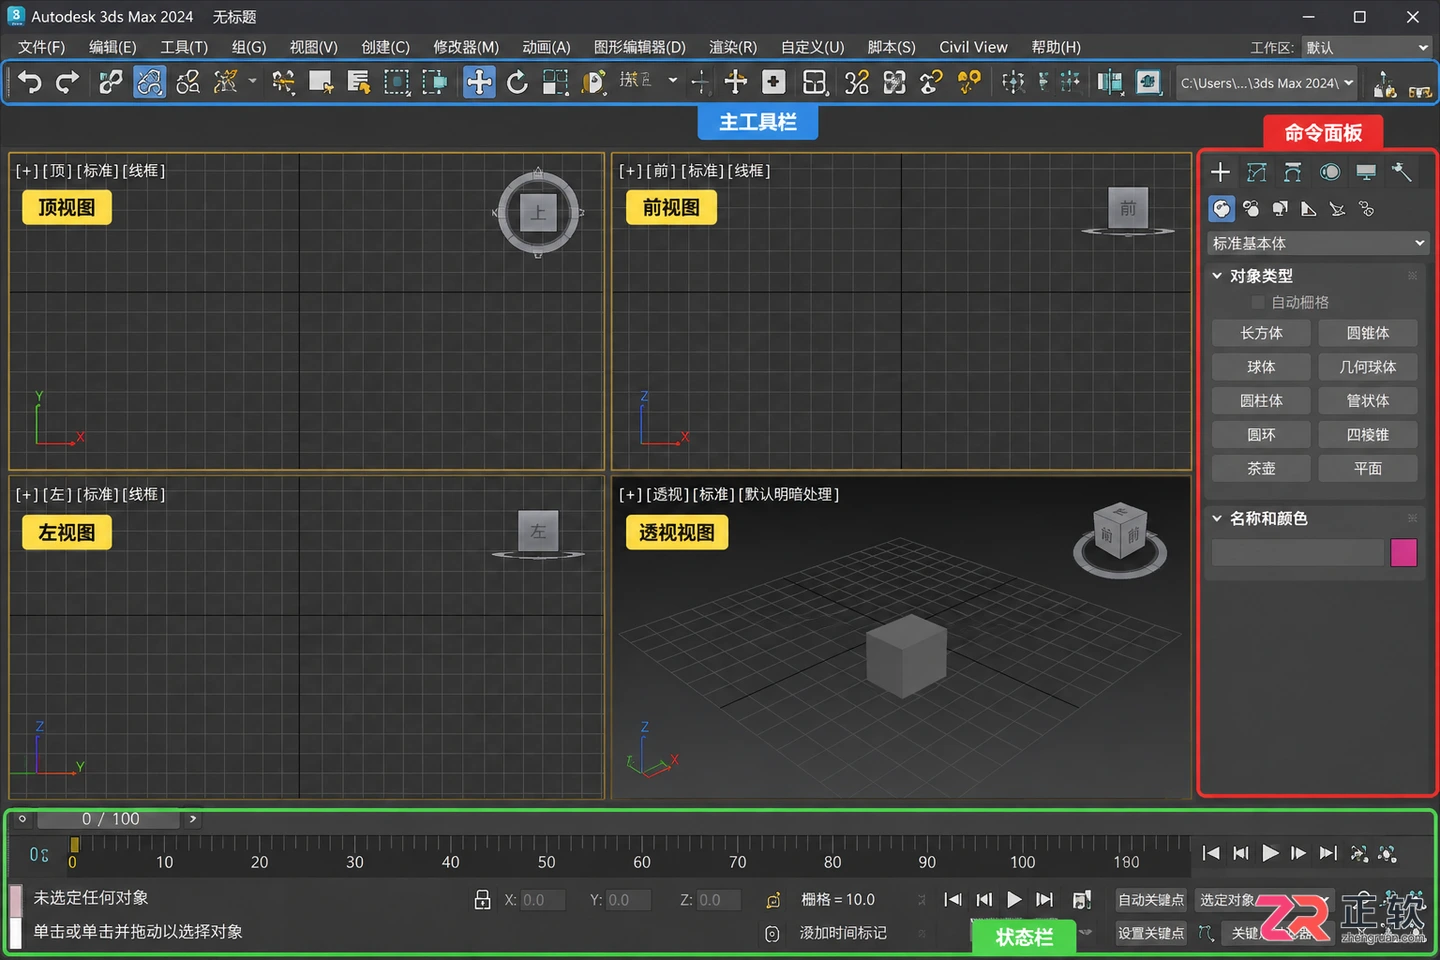The image size is (1440, 960).
Task: Open the 修改器(M) menu
Action: [x=466, y=47]
